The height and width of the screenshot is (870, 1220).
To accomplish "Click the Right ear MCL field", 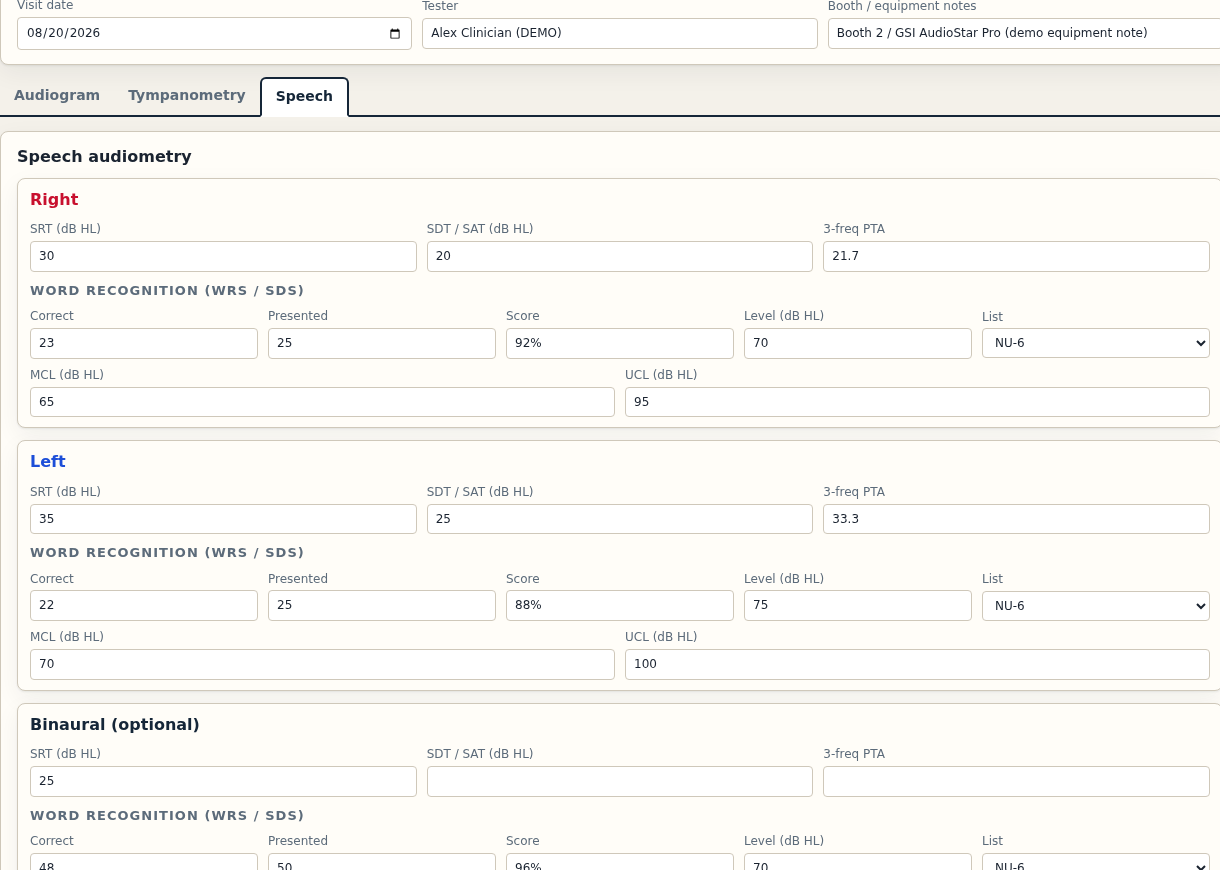I will [322, 402].
